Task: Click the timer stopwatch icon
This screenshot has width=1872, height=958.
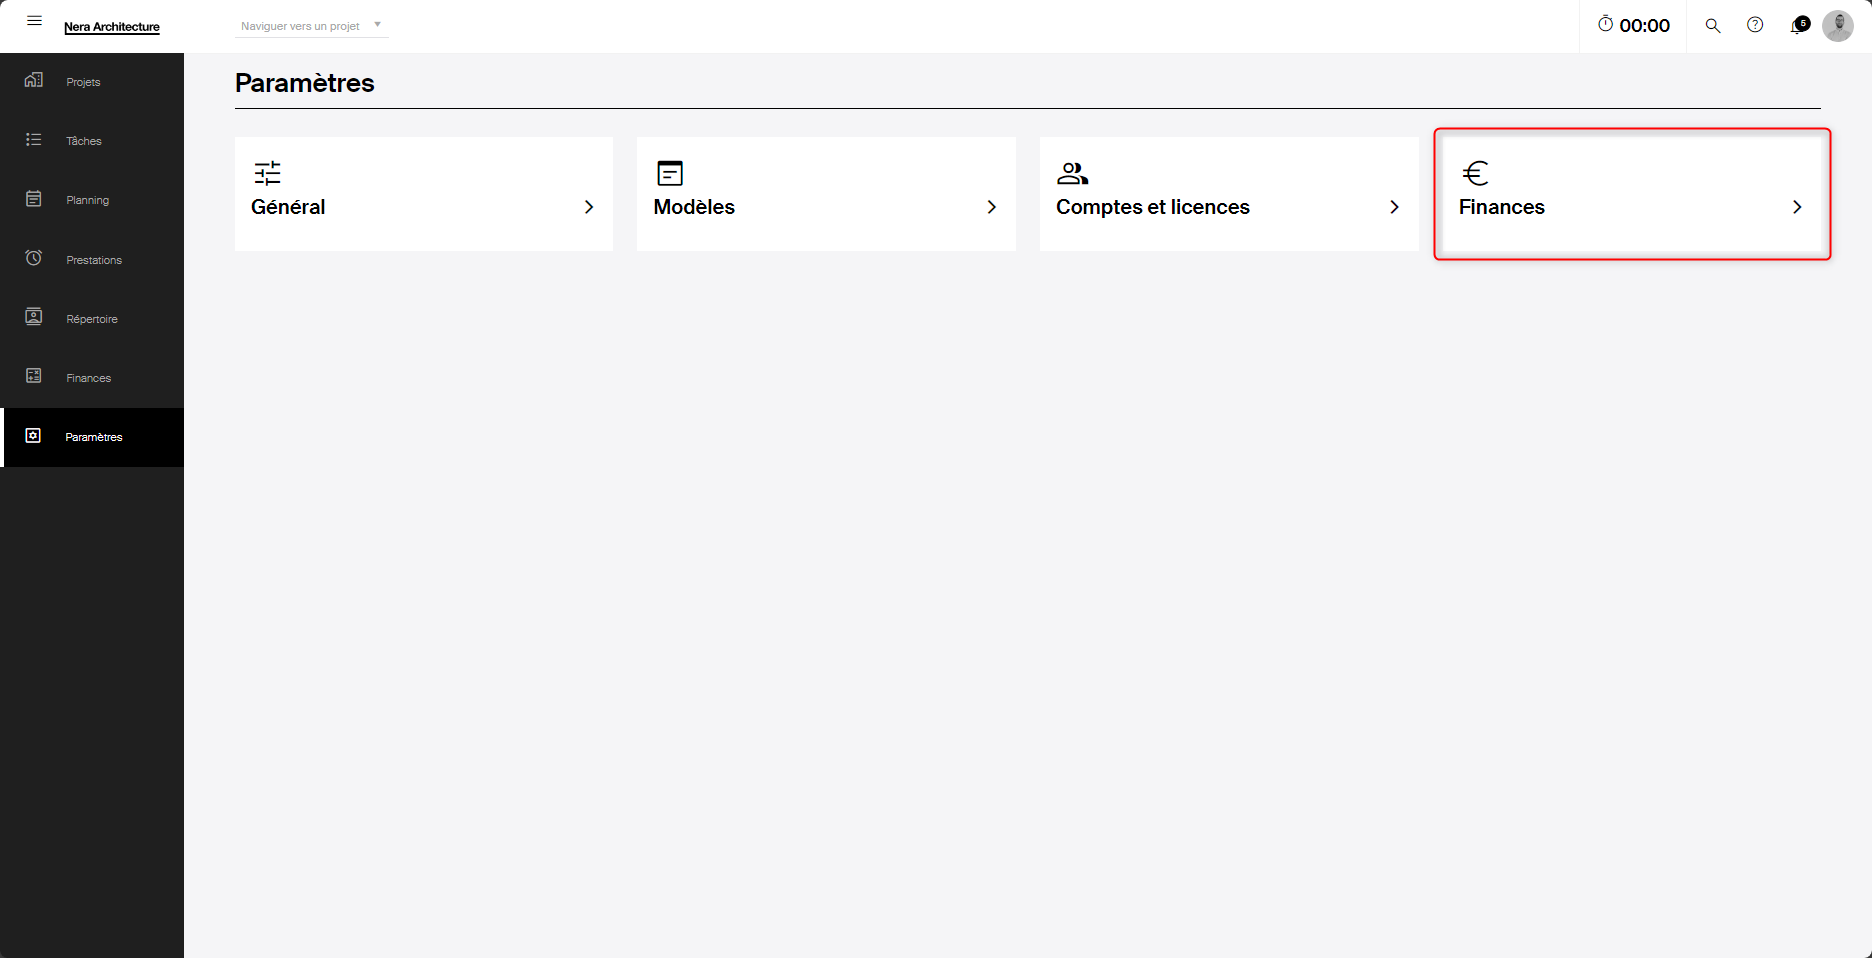Action: pos(1605,24)
